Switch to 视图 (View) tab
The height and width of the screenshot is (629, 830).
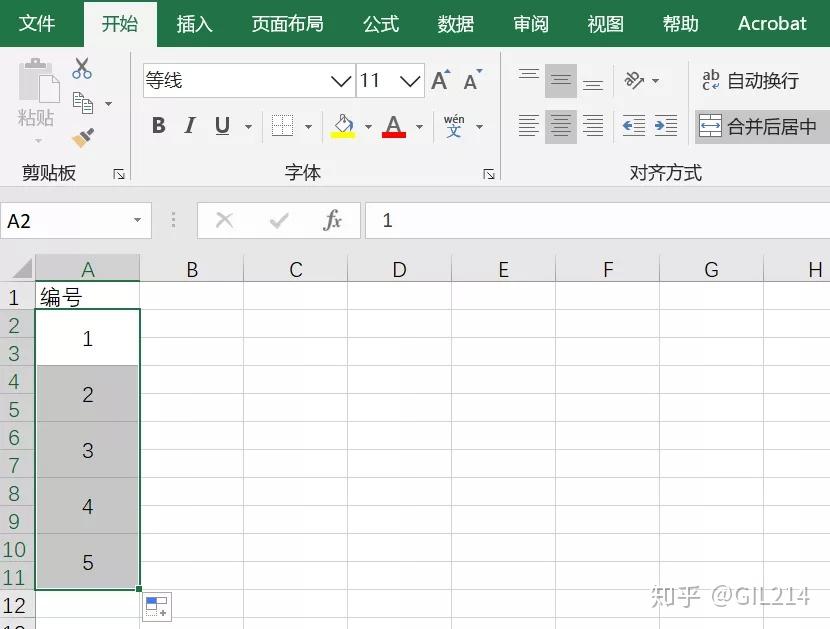[605, 23]
